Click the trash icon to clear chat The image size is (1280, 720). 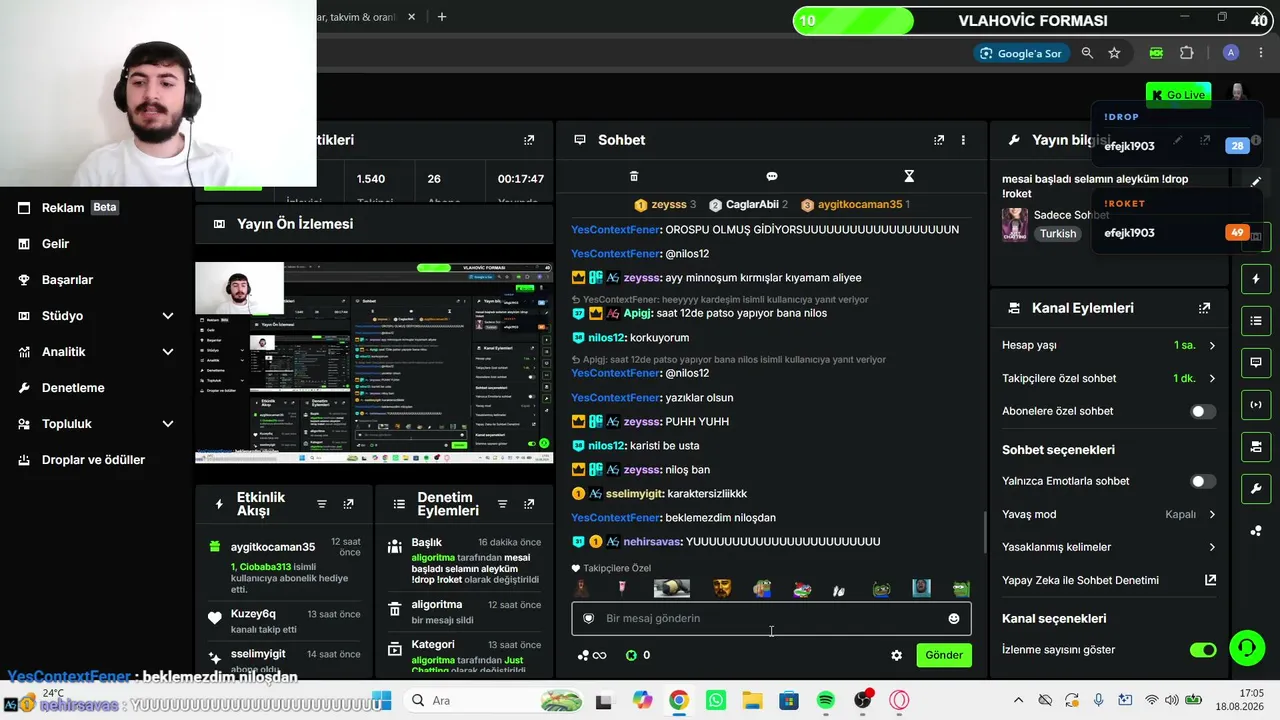click(633, 176)
